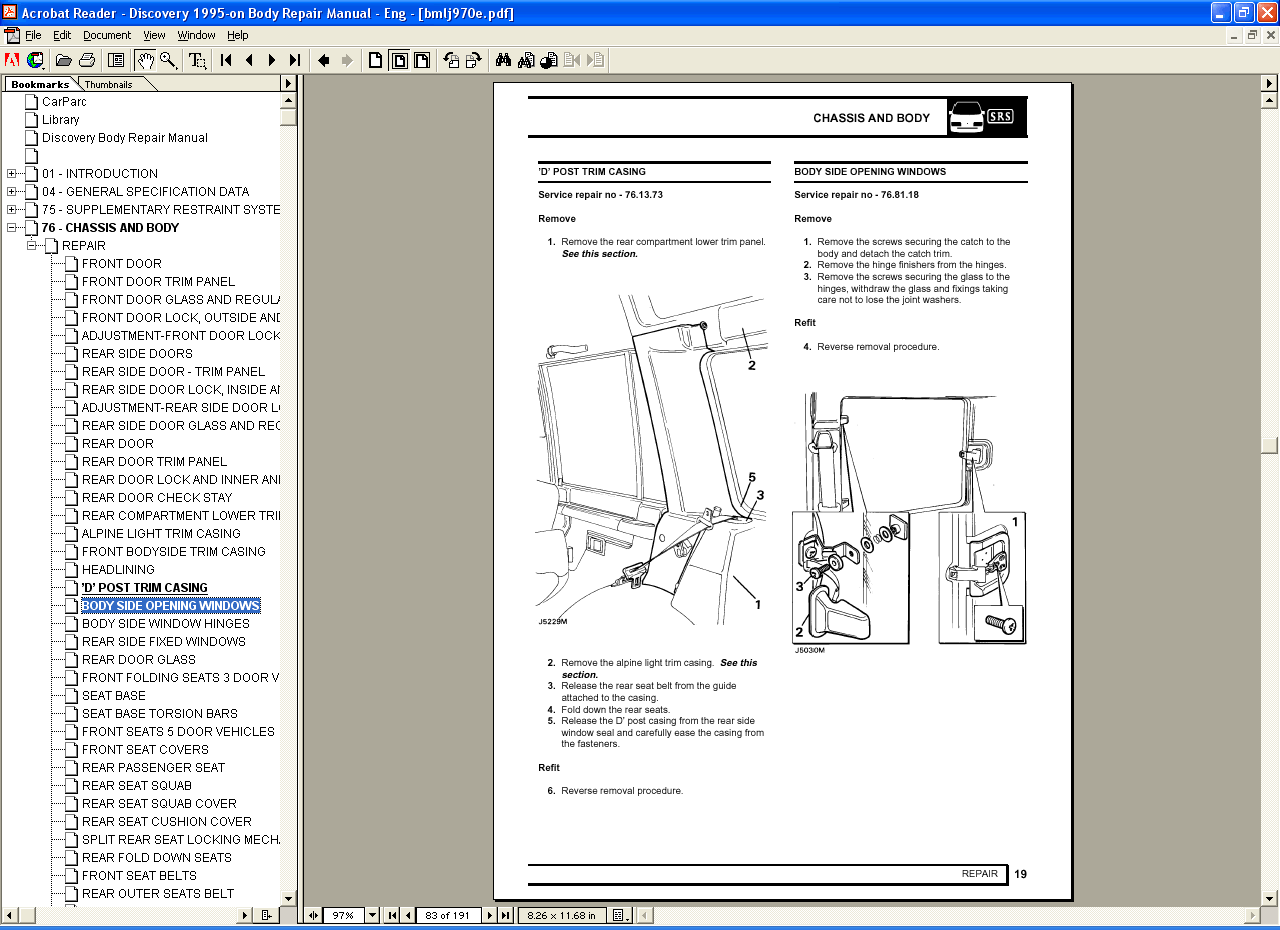Click the bookmarks panel vertical scrollbar thumb

(288, 116)
